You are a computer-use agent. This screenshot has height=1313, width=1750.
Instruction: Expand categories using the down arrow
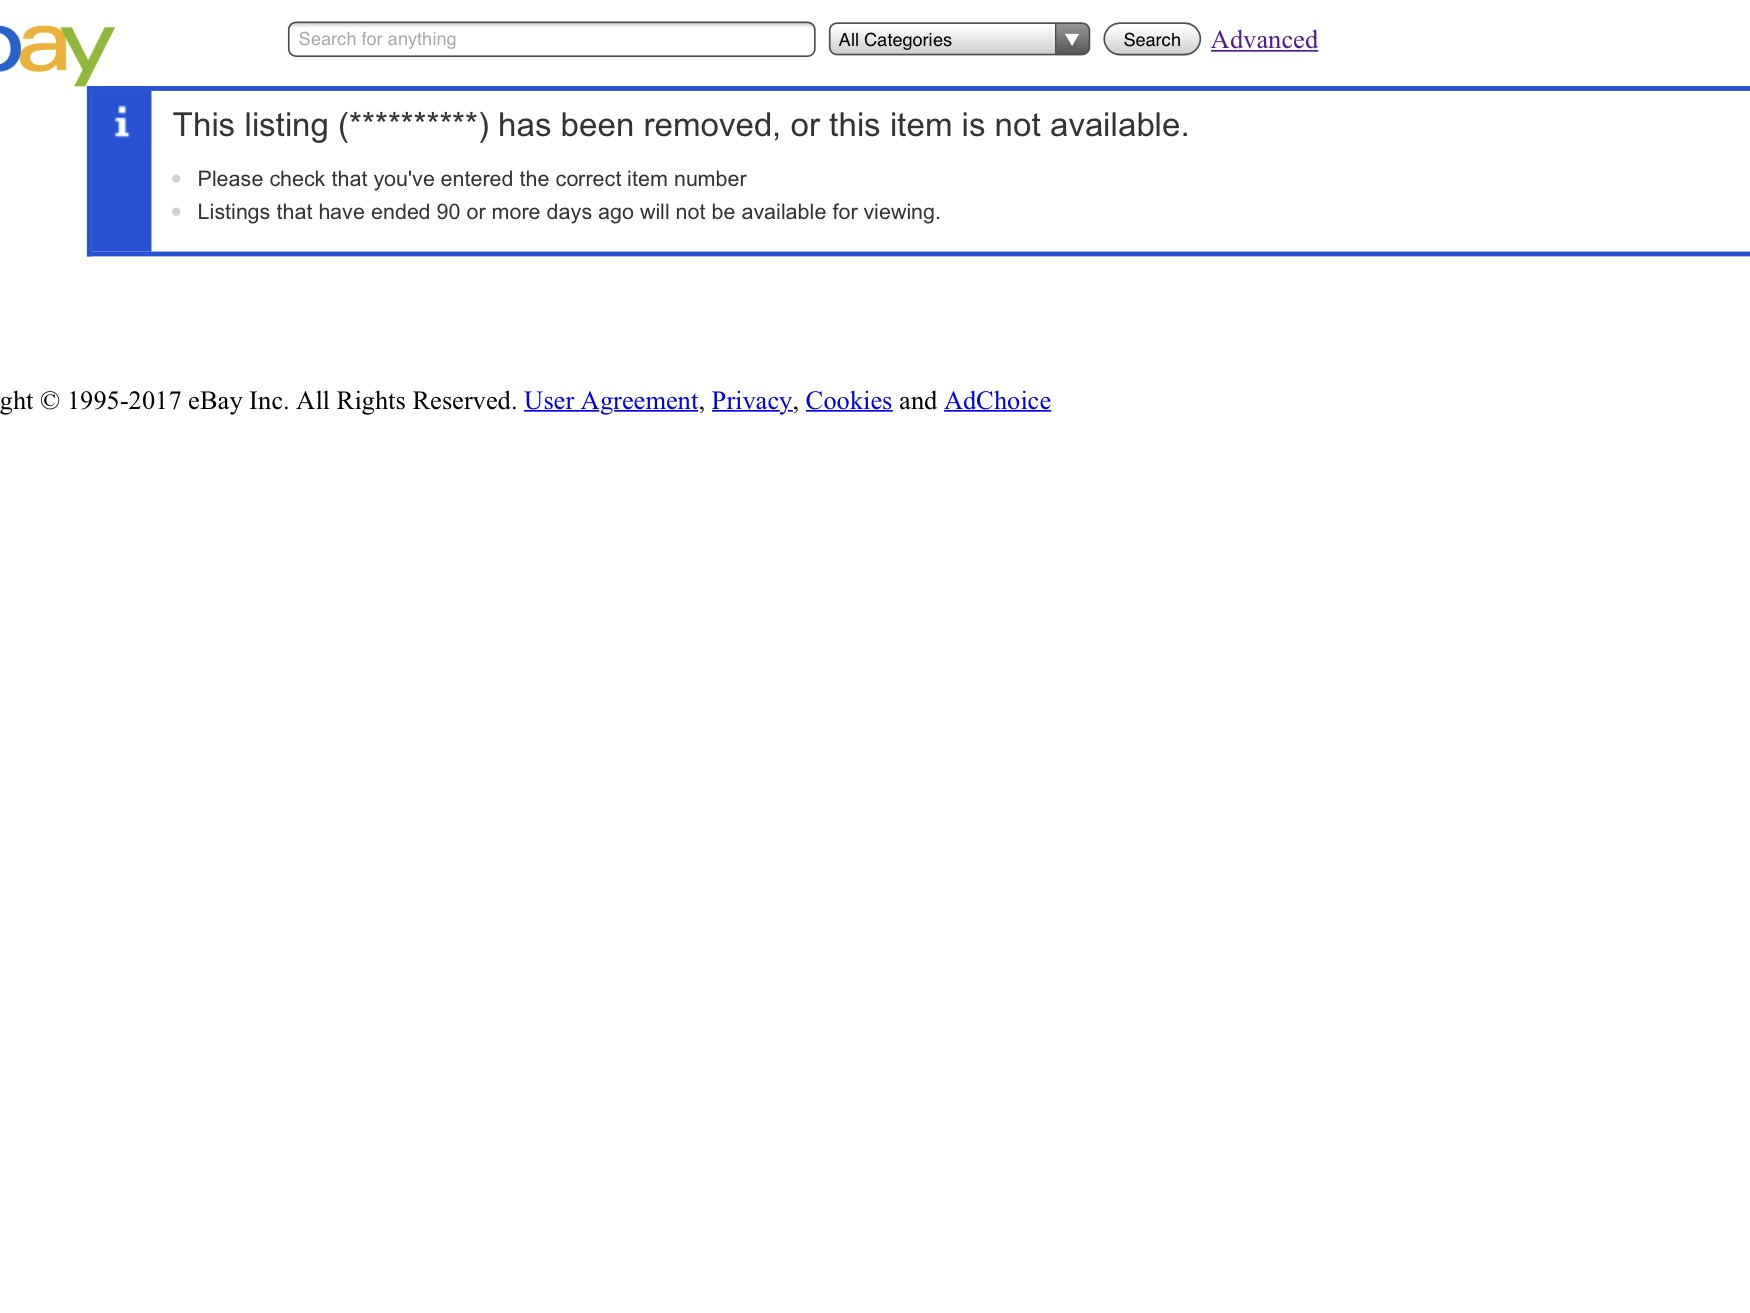[1071, 39]
